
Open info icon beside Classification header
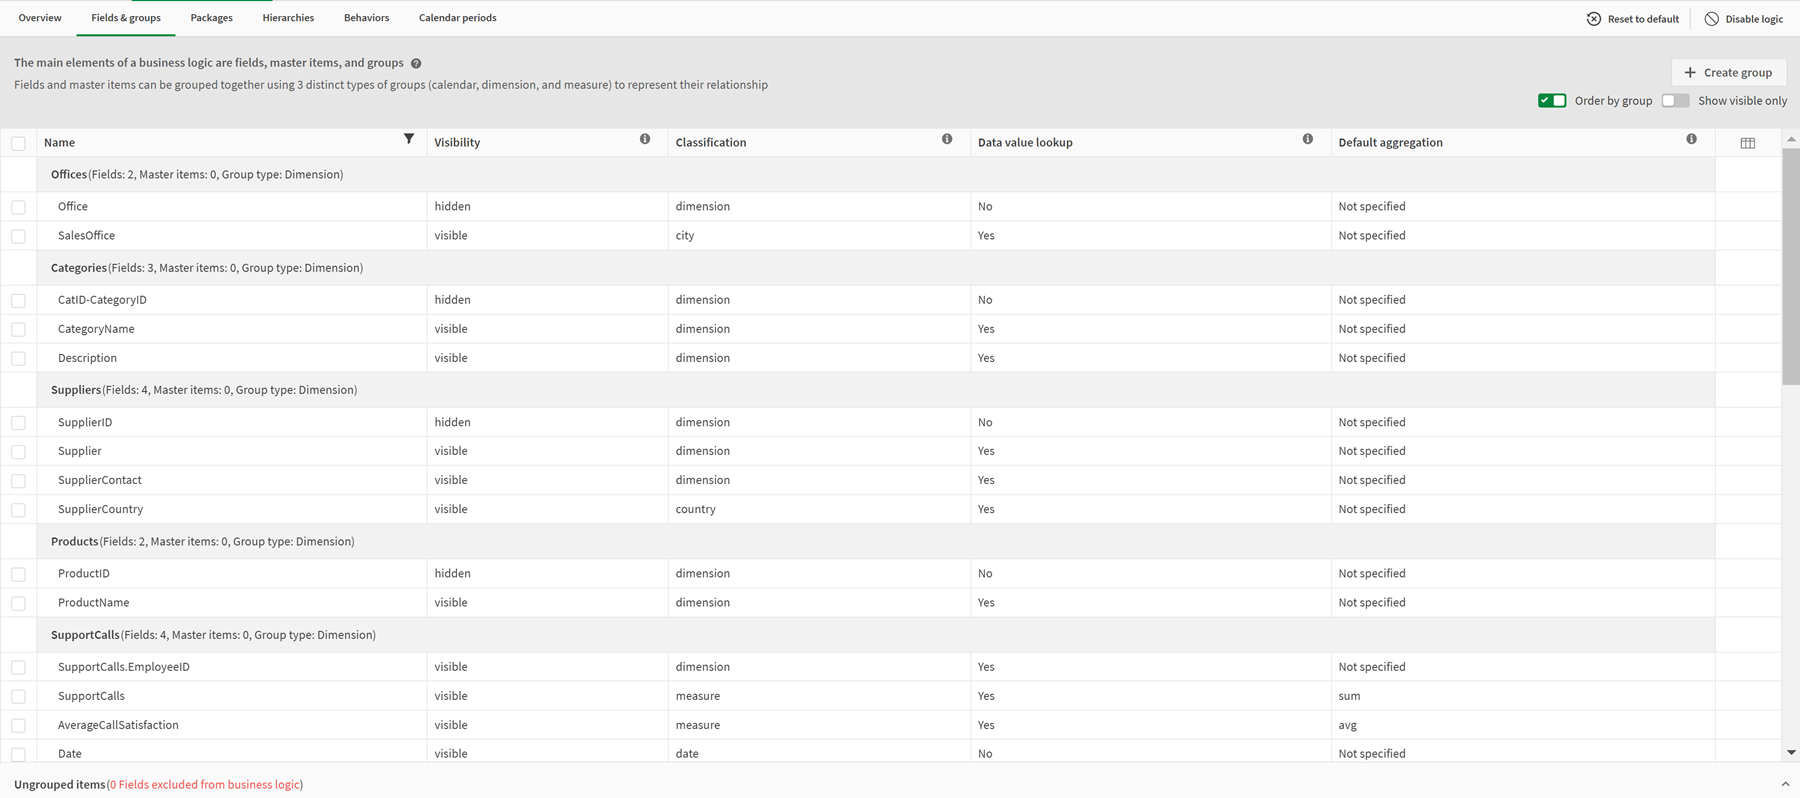[x=947, y=139]
